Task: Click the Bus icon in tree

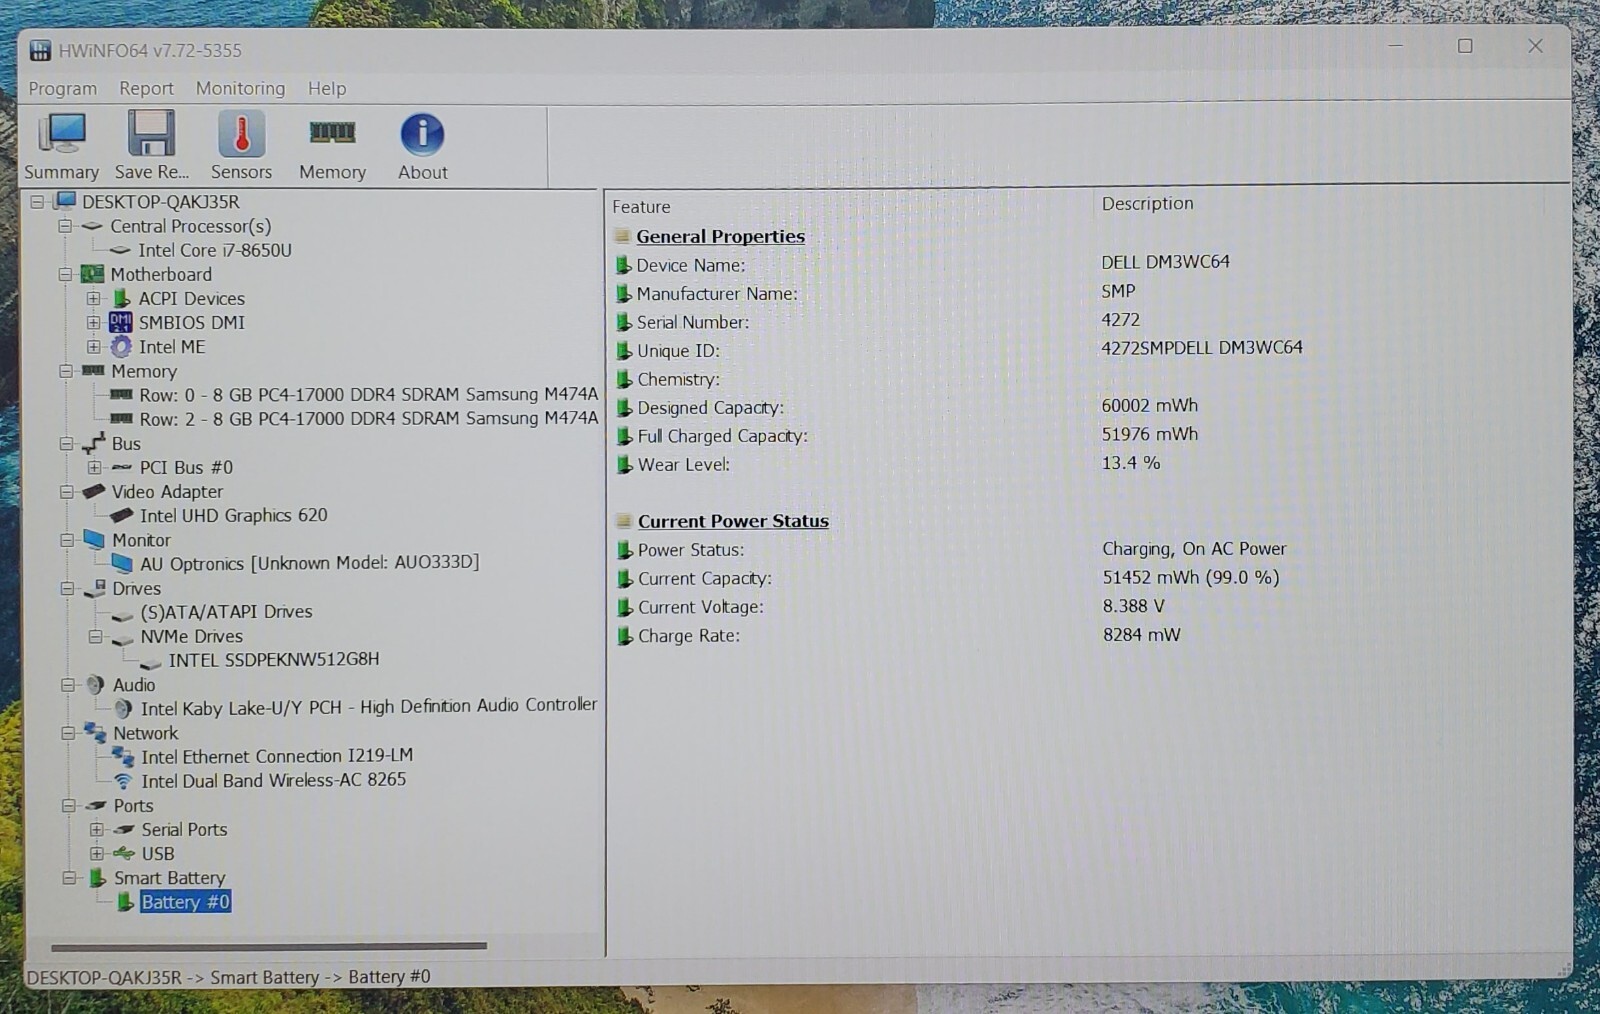Action: coord(94,443)
